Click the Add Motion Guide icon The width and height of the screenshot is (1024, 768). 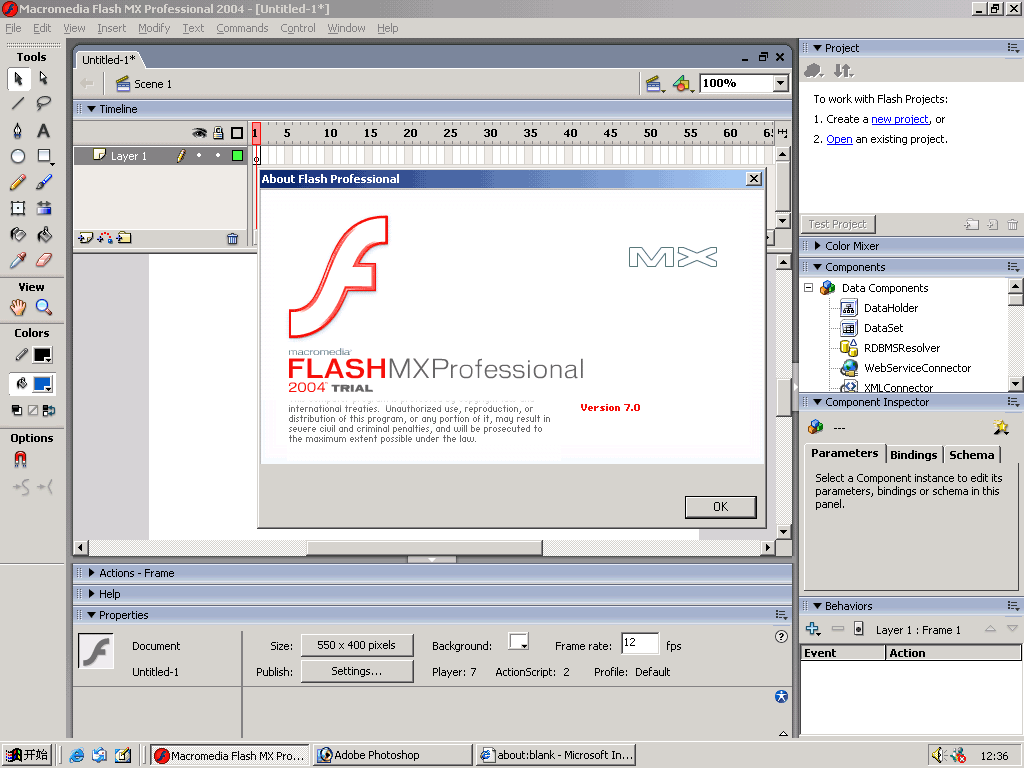(104, 238)
